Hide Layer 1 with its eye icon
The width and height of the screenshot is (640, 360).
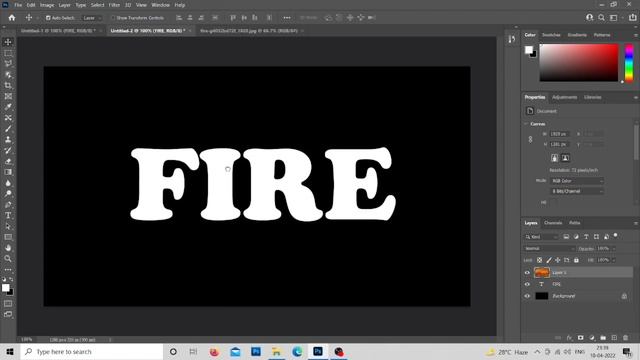tap(527, 272)
